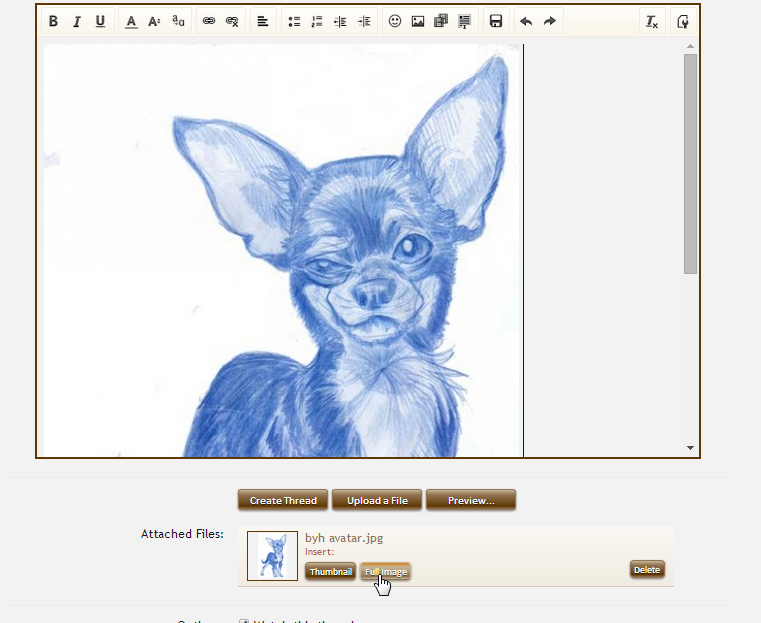Toggle the Watch this thread checkbox
This screenshot has width=761, height=623.
(x=244, y=621)
